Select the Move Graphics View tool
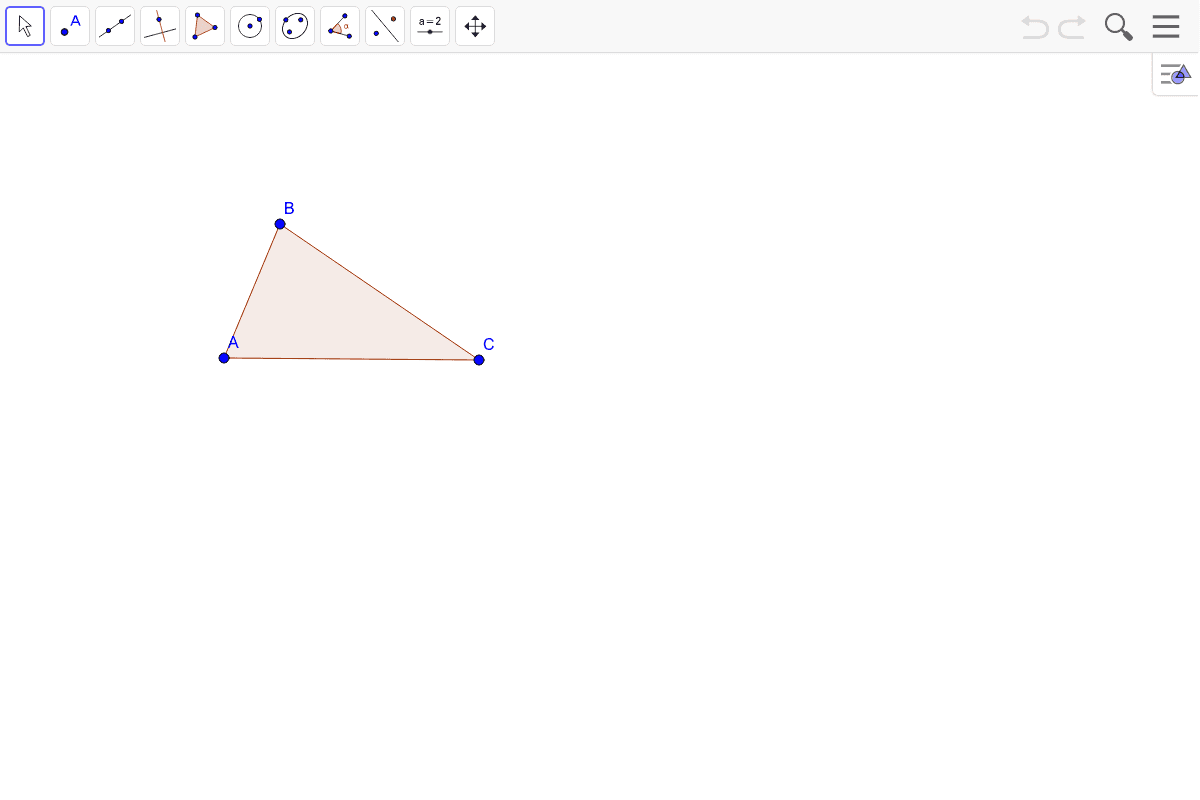 tap(475, 26)
